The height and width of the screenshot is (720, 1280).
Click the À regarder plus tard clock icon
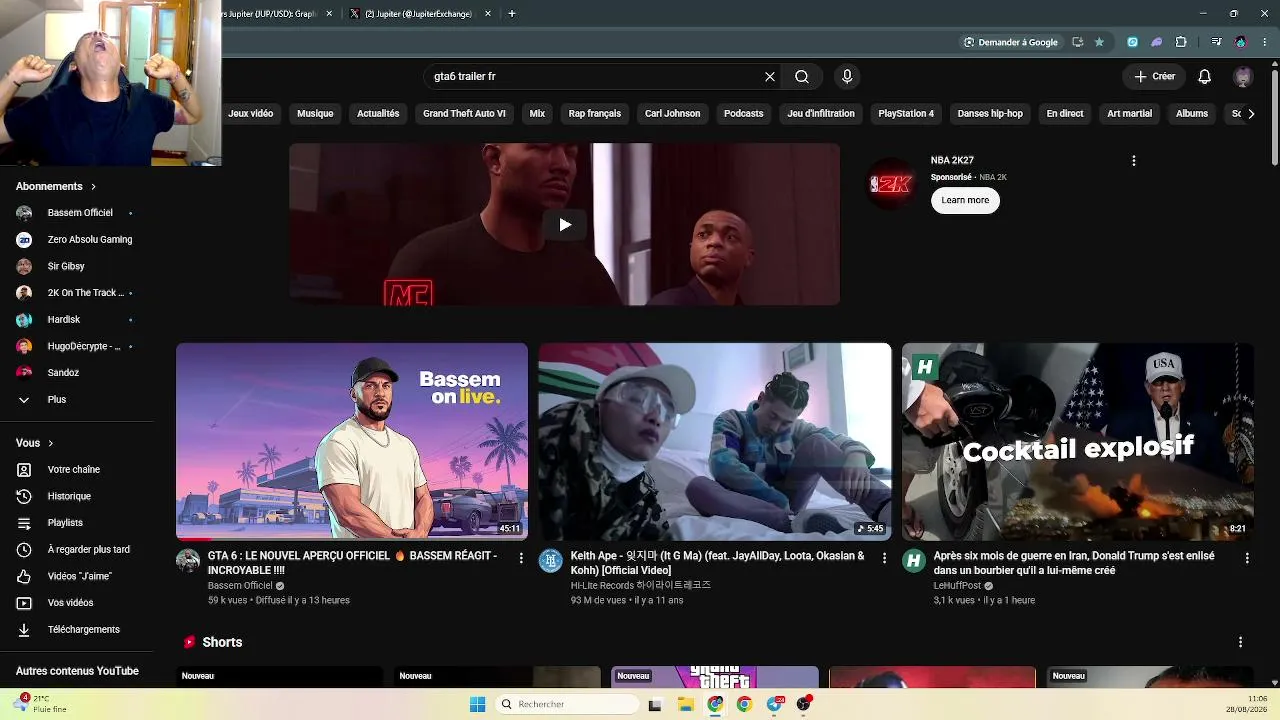coord(24,550)
